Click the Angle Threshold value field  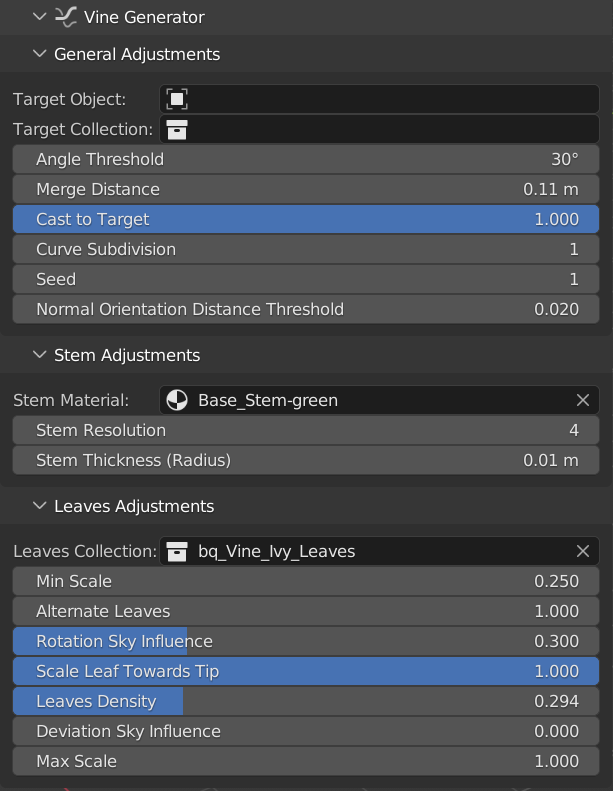[305, 159]
